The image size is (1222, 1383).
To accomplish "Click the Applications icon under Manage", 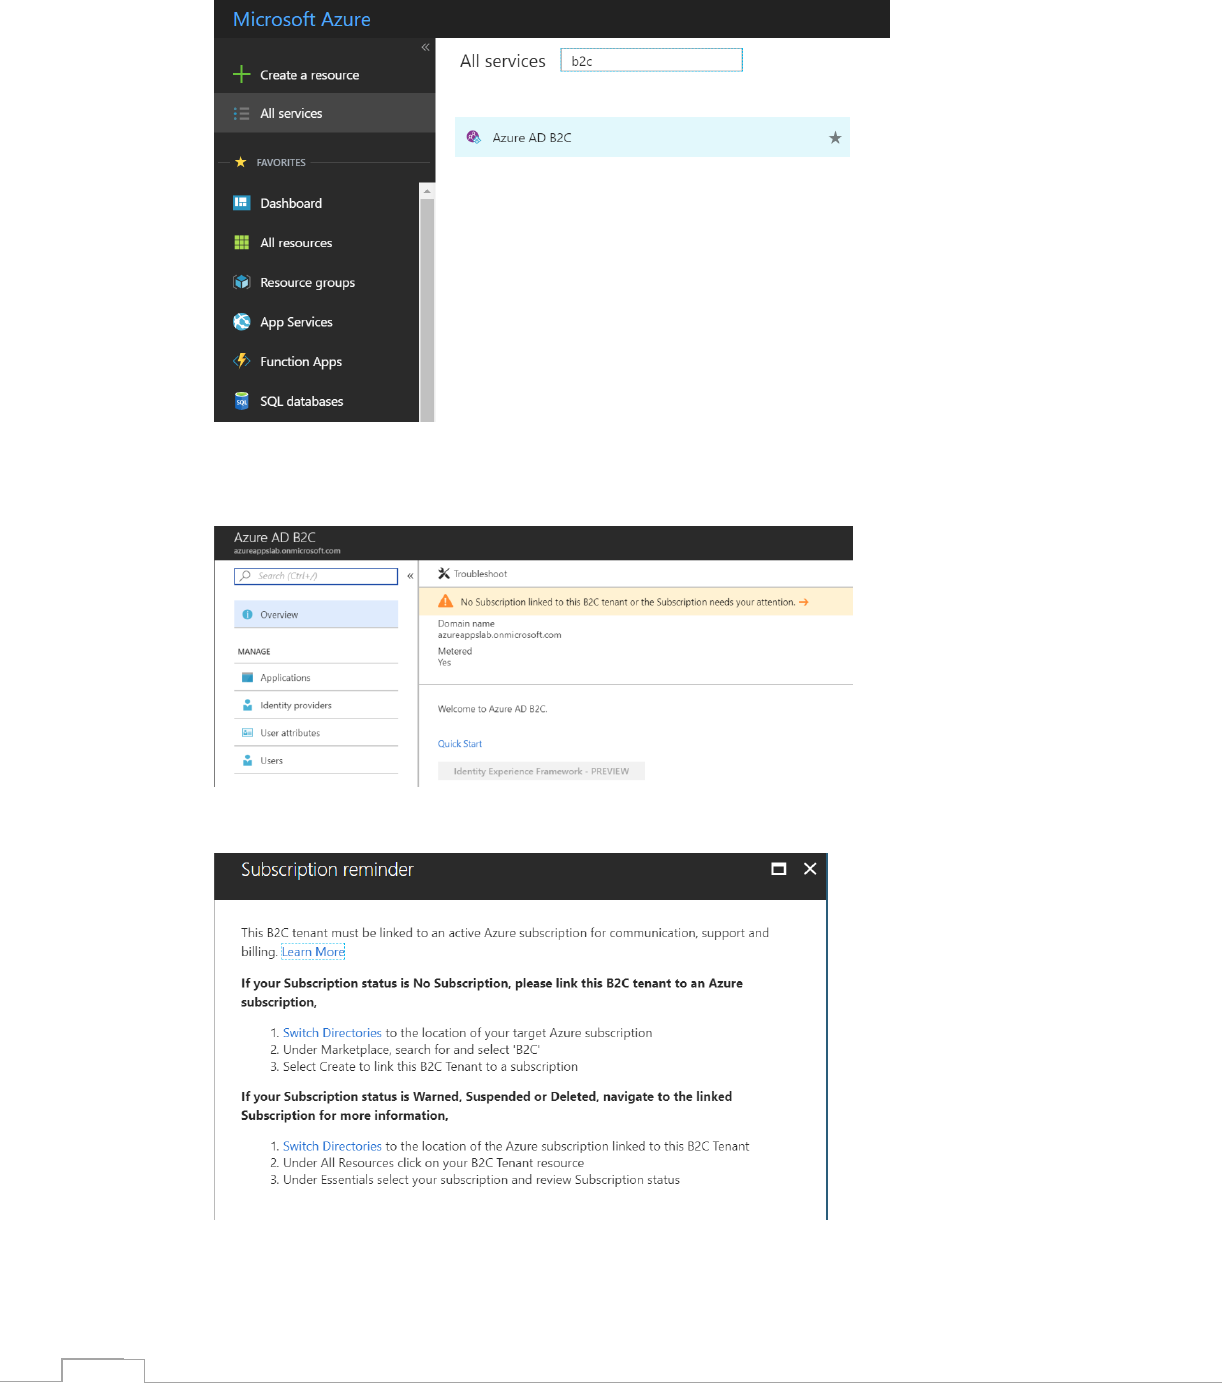I will [x=247, y=677].
